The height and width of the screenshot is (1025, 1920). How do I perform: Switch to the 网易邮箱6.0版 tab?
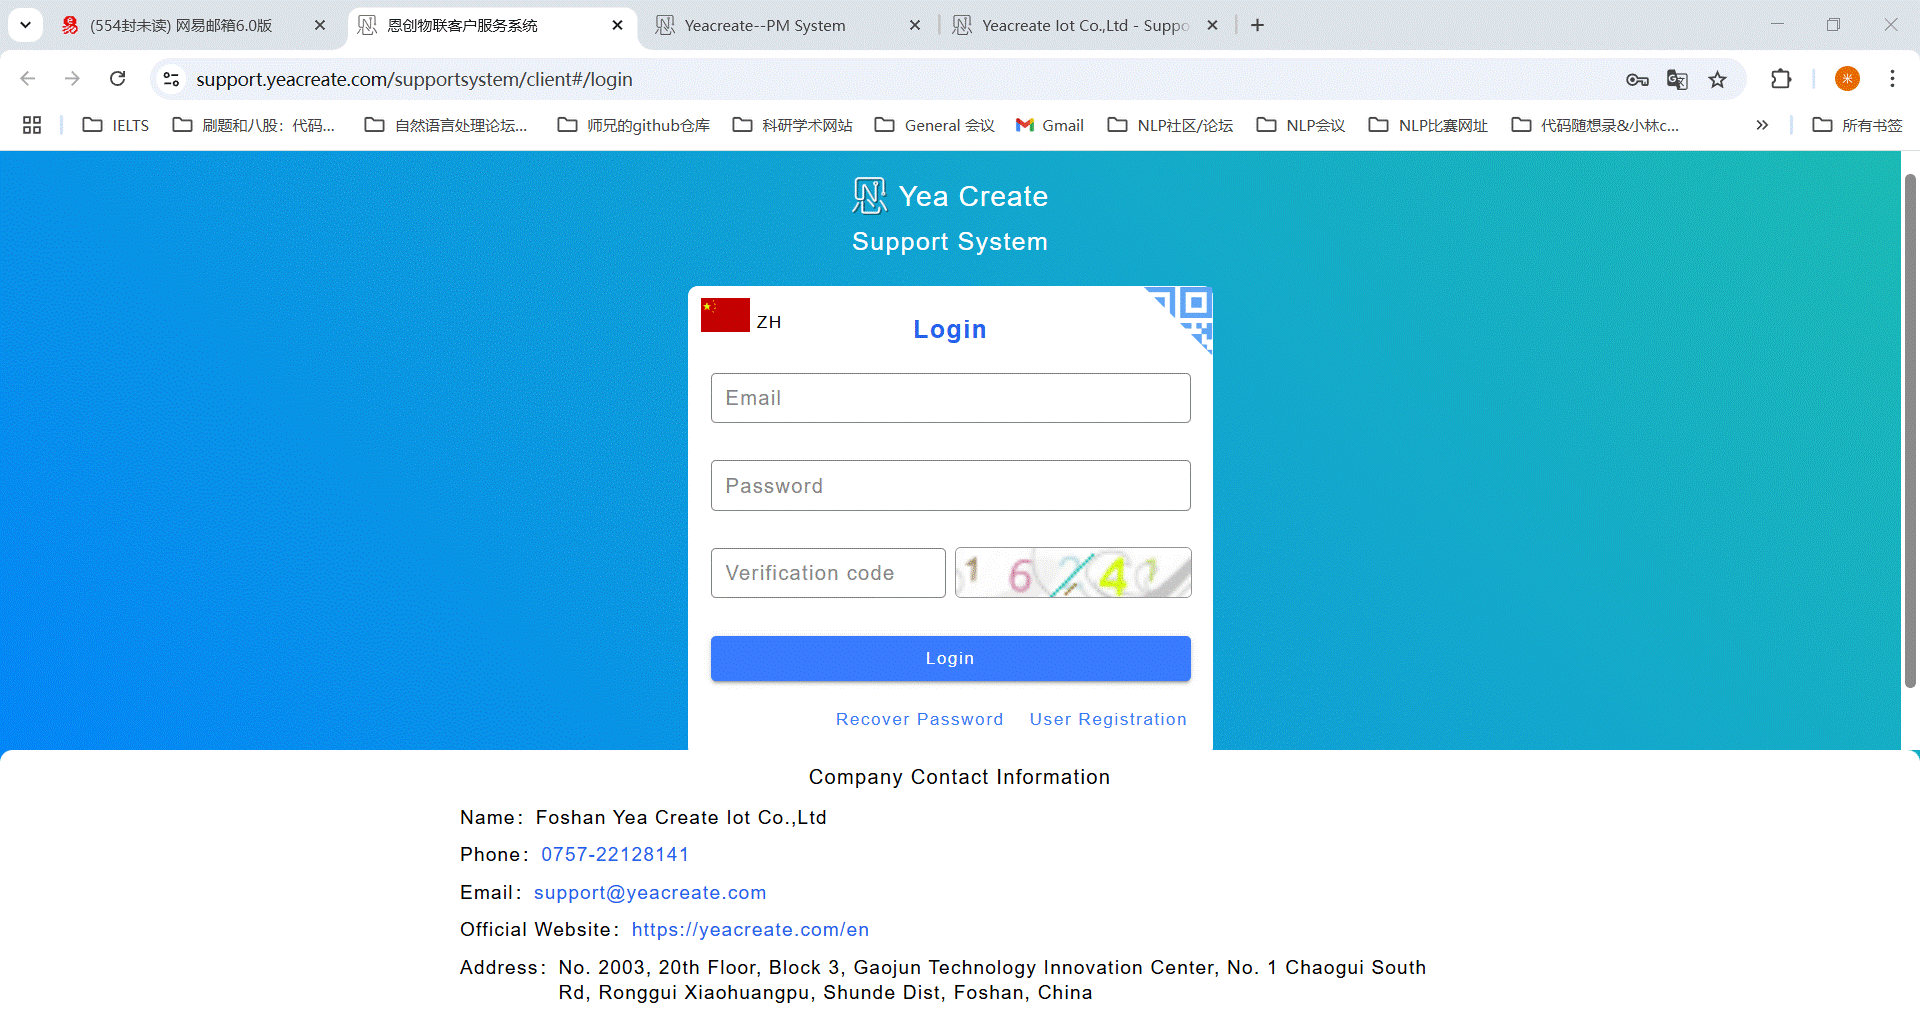pyautogui.click(x=180, y=26)
